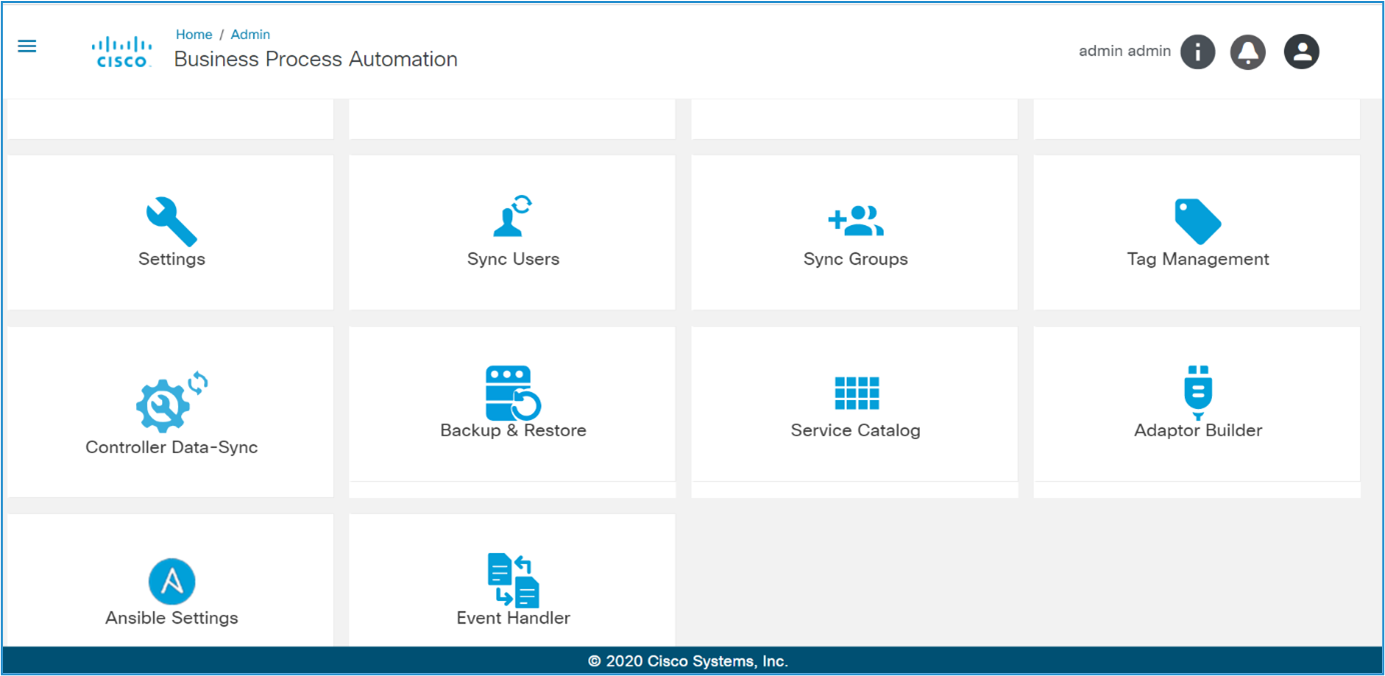Open the Ansible Settings label
The width and height of the screenshot is (1385, 676).
coord(172,618)
